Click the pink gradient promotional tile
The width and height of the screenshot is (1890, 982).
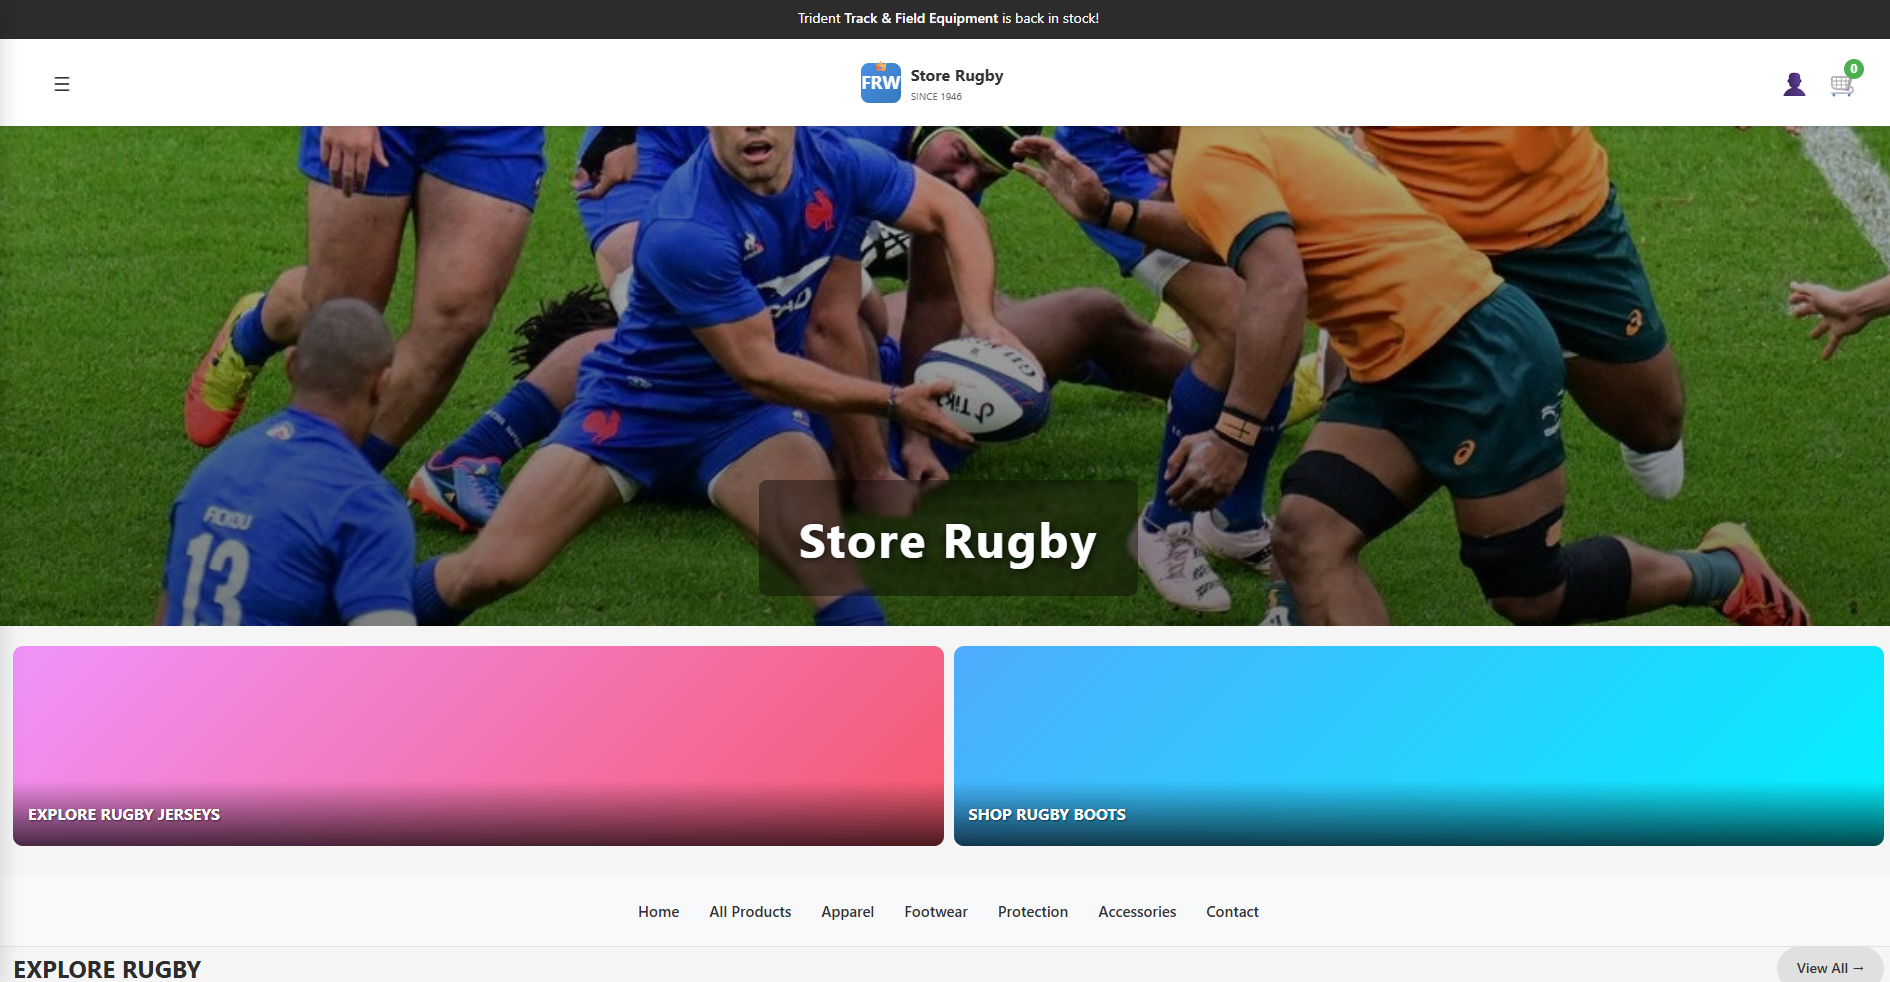[x=477, y=746]
